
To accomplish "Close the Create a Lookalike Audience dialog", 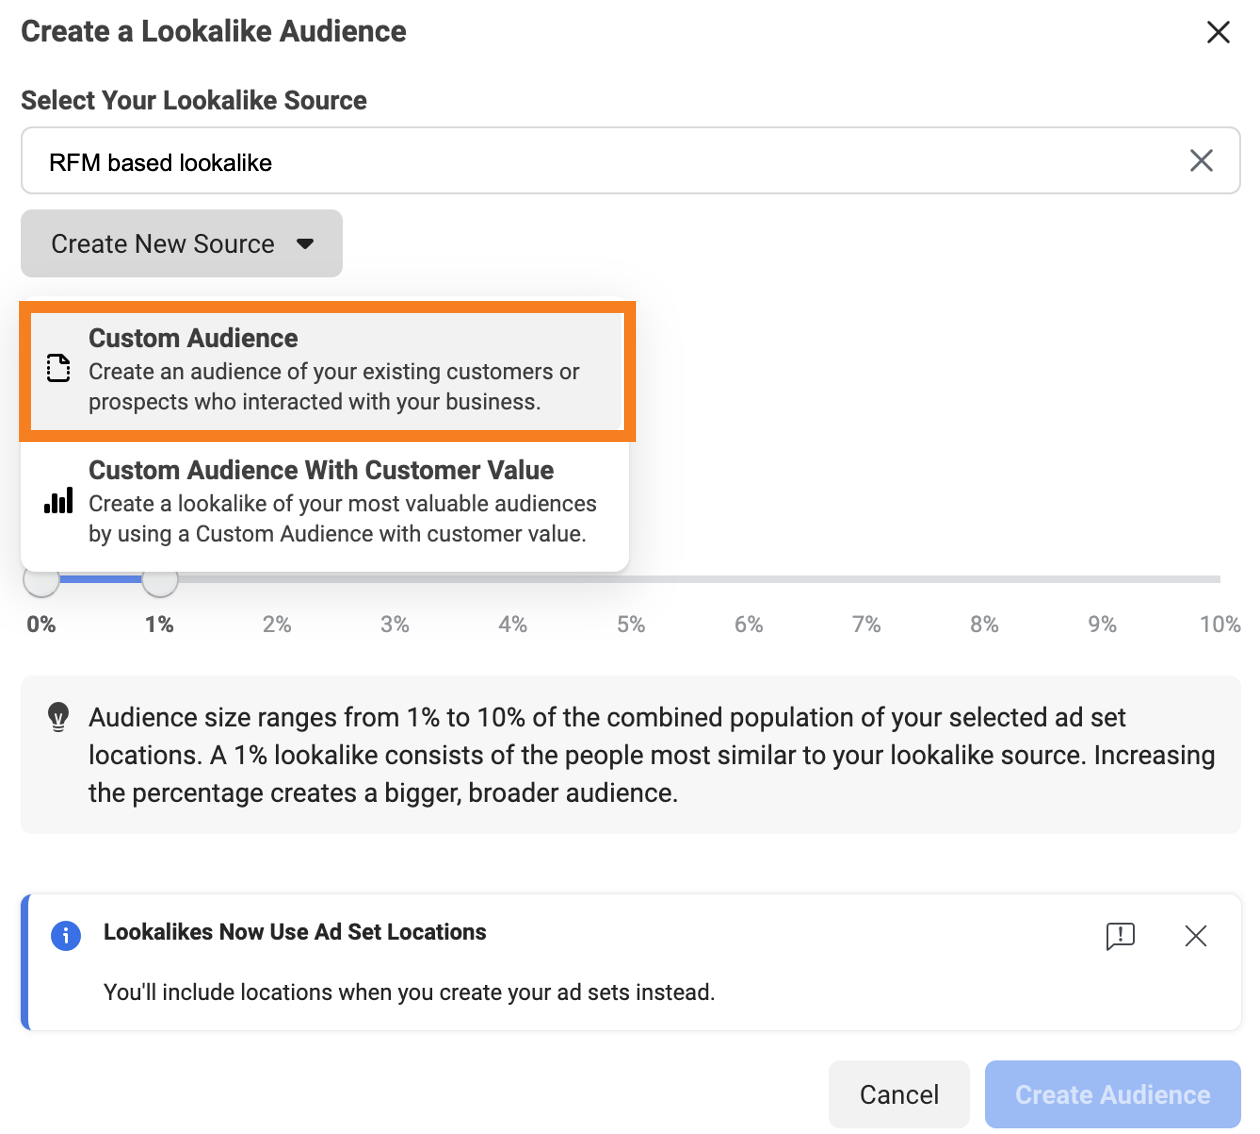I will [x=1217, y=32].
